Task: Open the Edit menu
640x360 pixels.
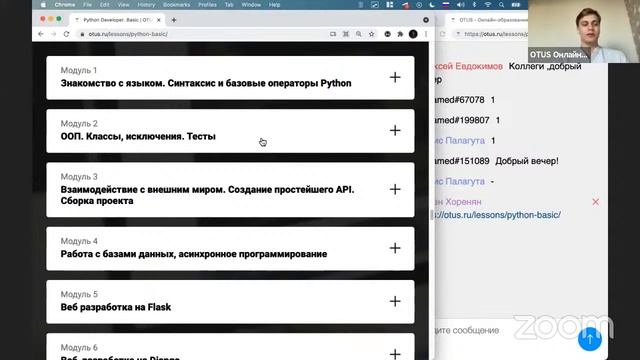Action: pyautogui.click(x=104, y=5)
